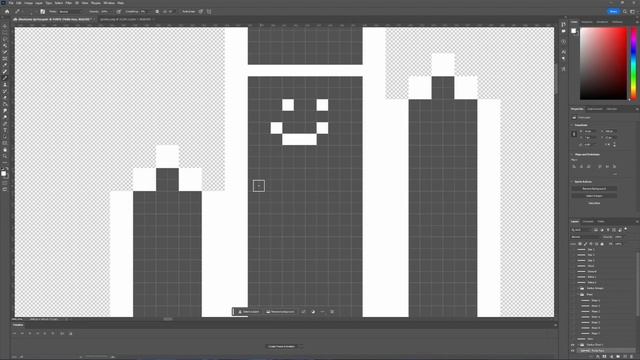
Task: Click Create Frame Animation button
Action: (281, 347)
